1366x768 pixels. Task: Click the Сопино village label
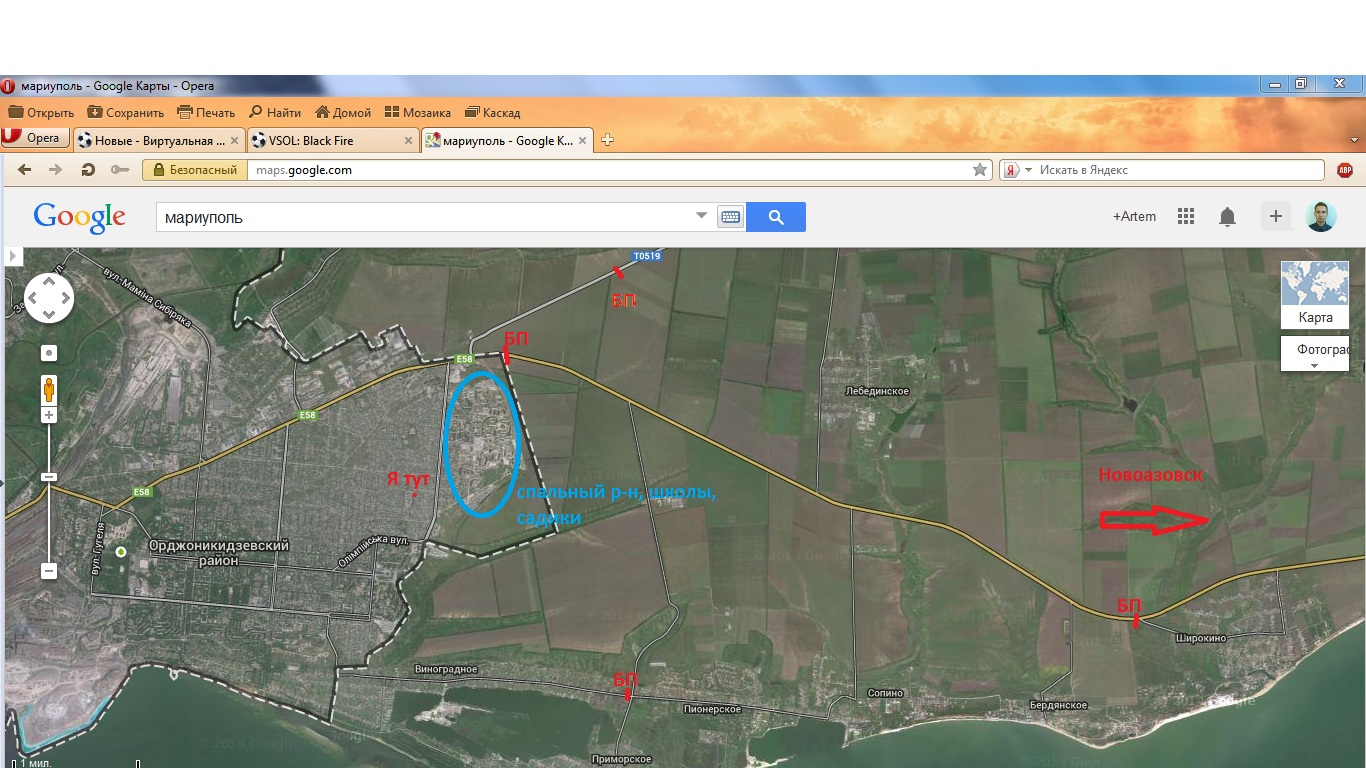(x=885, y=693)
